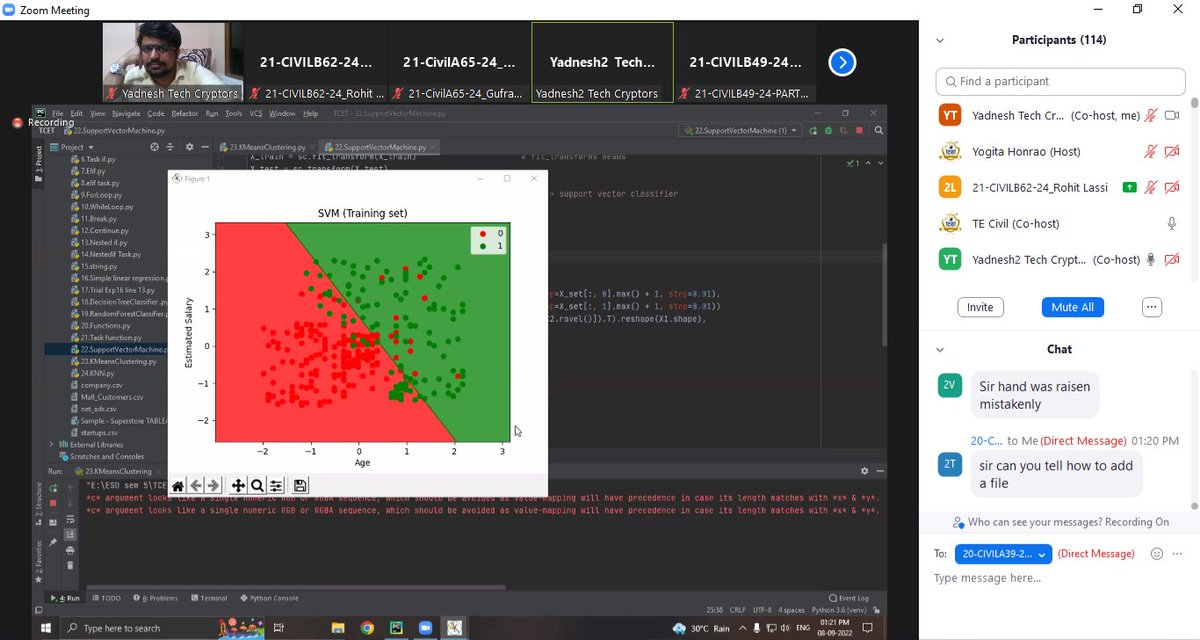Screen dimensions: 1200x640
Task: Click the Yadnesh Tech Cryptors video thumbnail
Action: (174, 63)
